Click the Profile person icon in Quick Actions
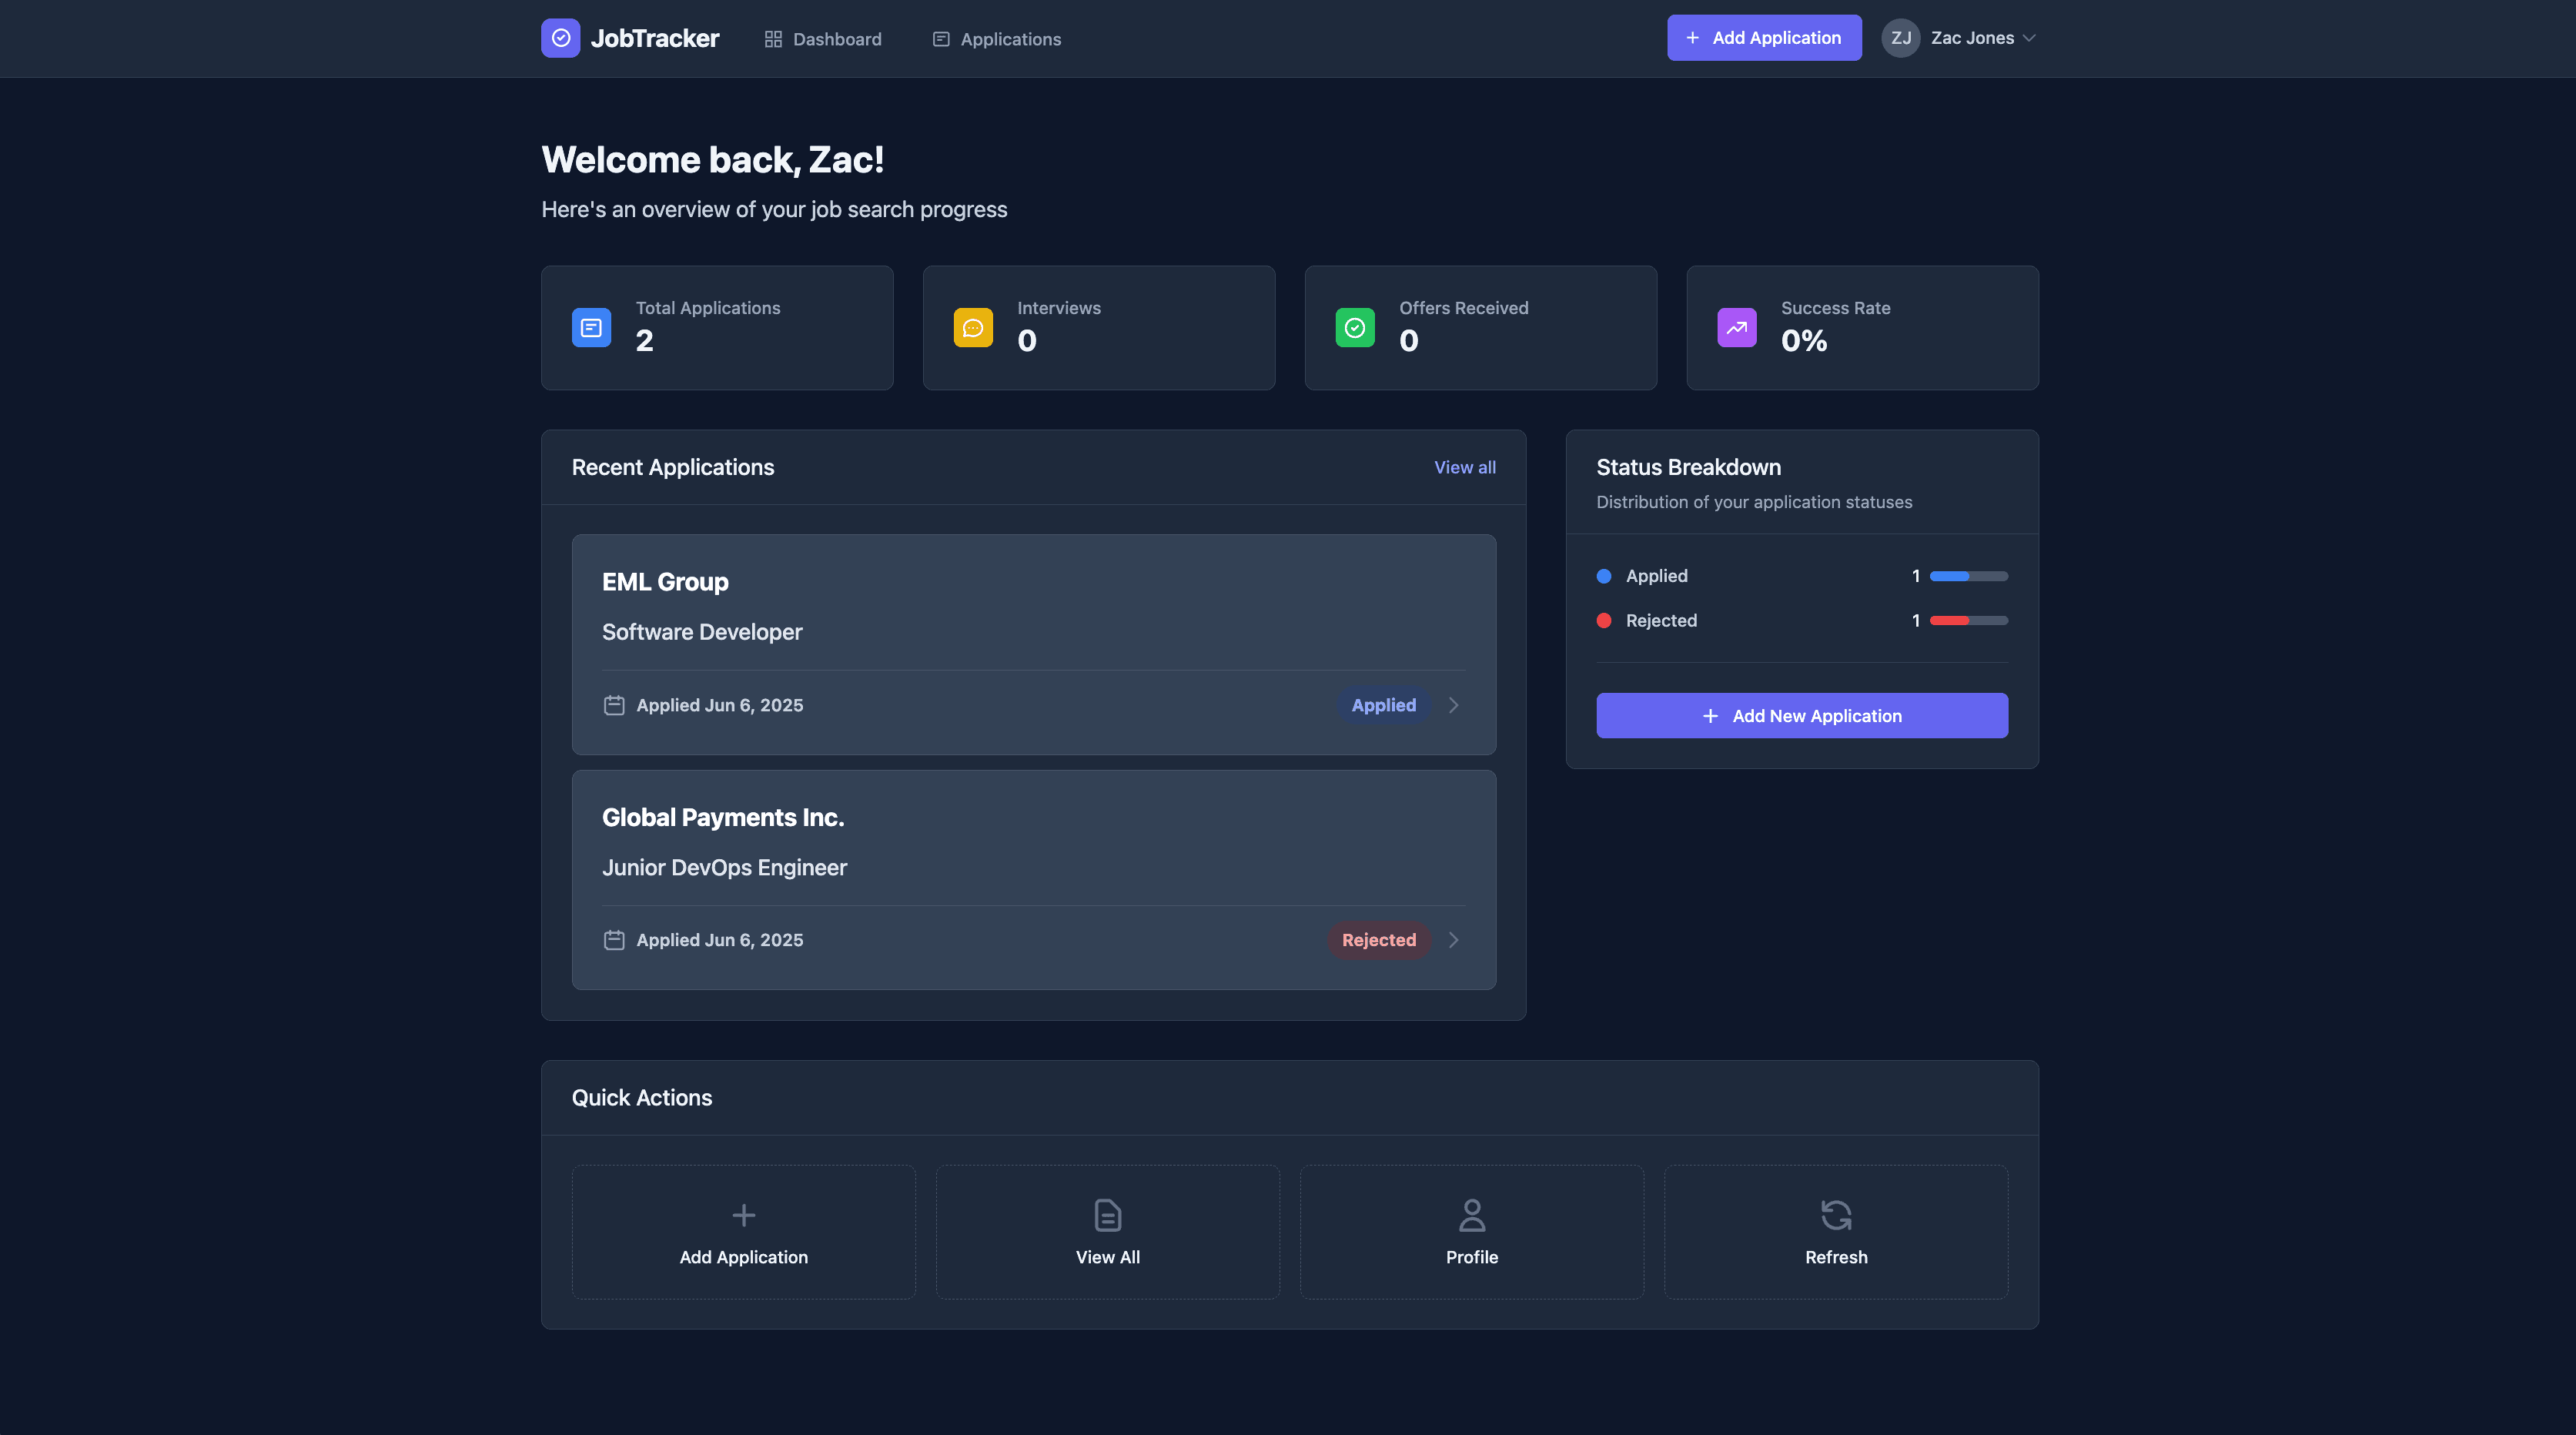 (1472, 1215)
